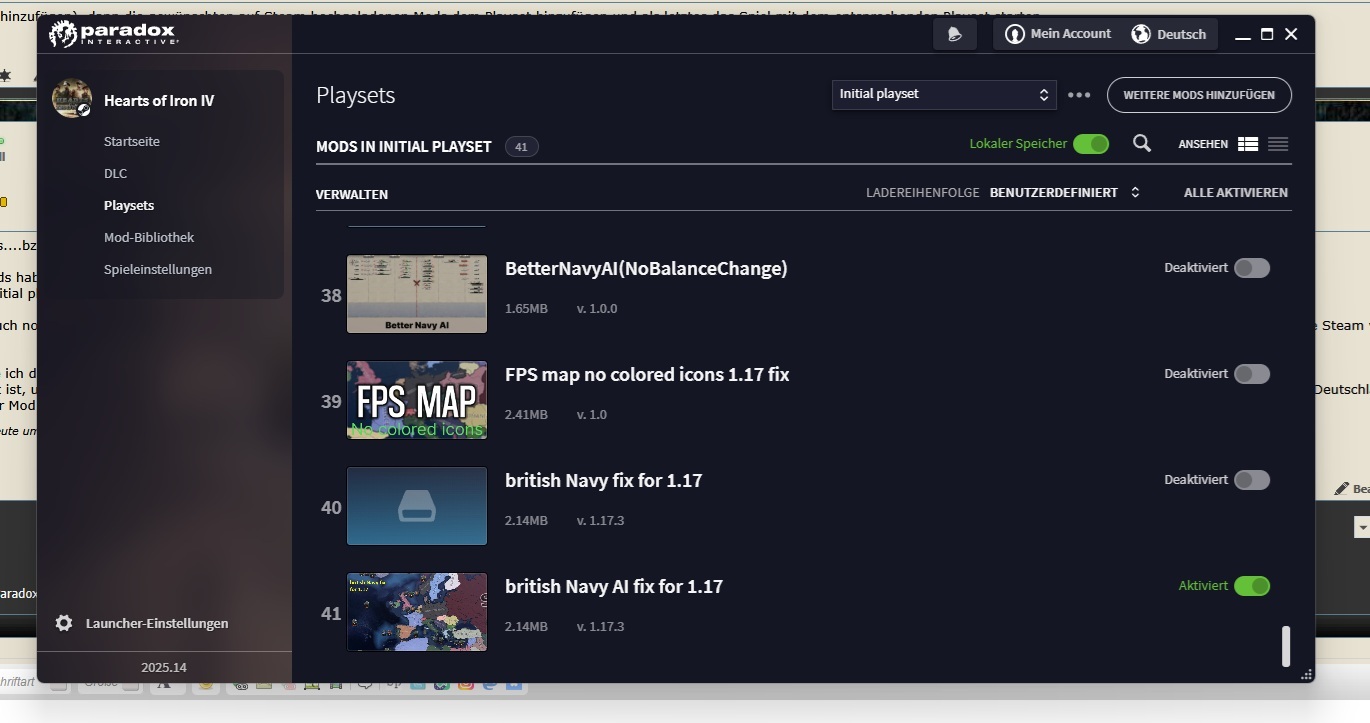Click the FPS MAP mod thumbnail
This screenshot has height=723, width=1370.
coord(417,400)
